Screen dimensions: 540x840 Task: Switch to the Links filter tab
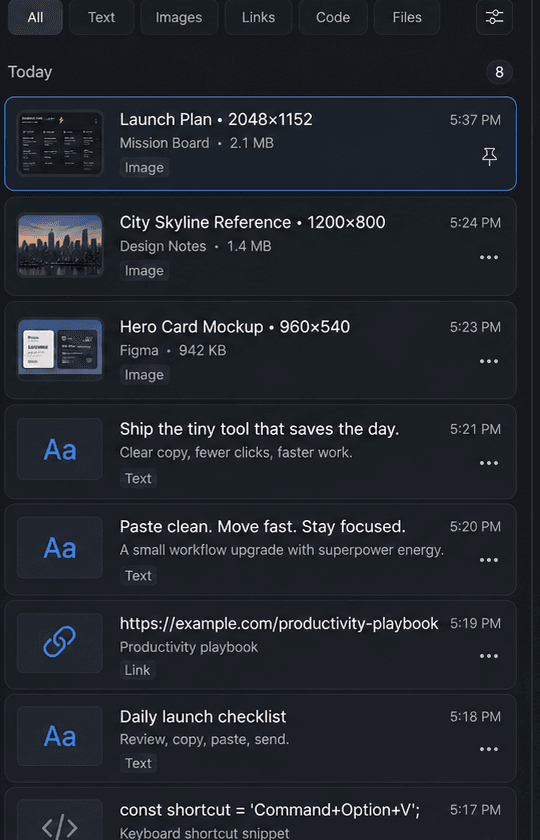click(x=258, y=17)
